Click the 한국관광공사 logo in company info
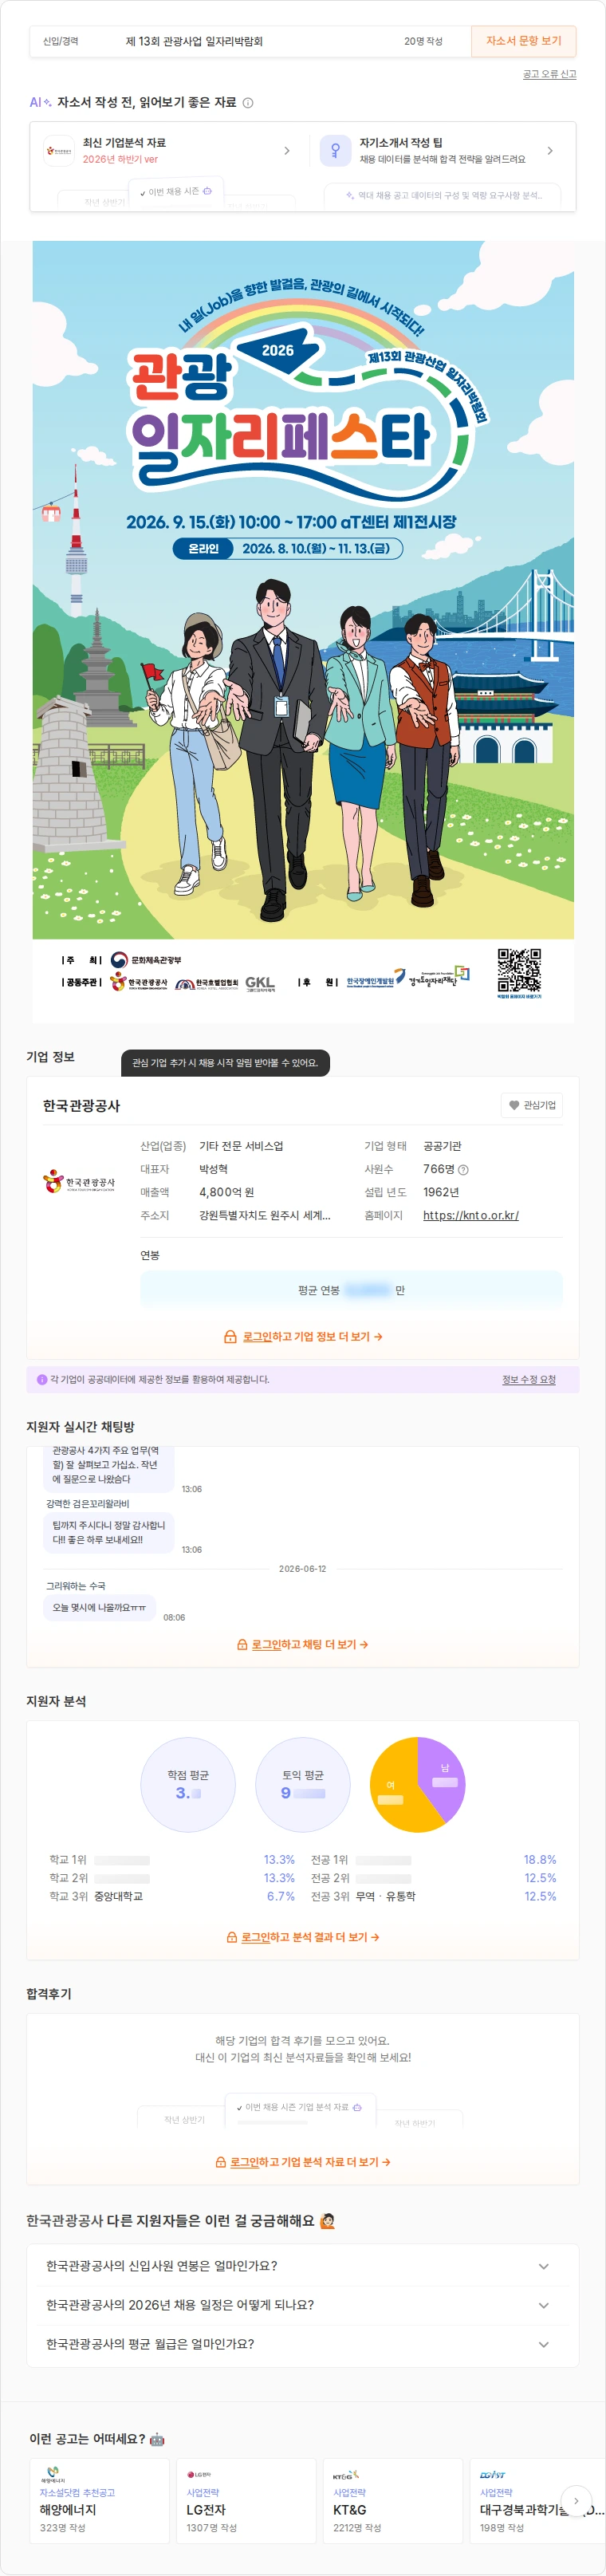 [x=79, y=1182]
